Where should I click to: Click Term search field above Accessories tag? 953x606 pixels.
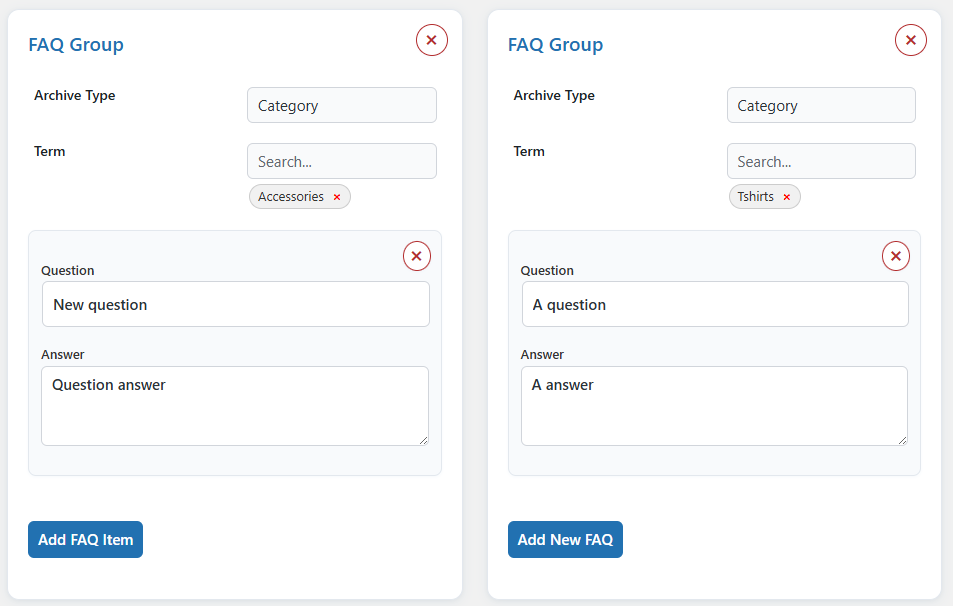tap(341, 161)
